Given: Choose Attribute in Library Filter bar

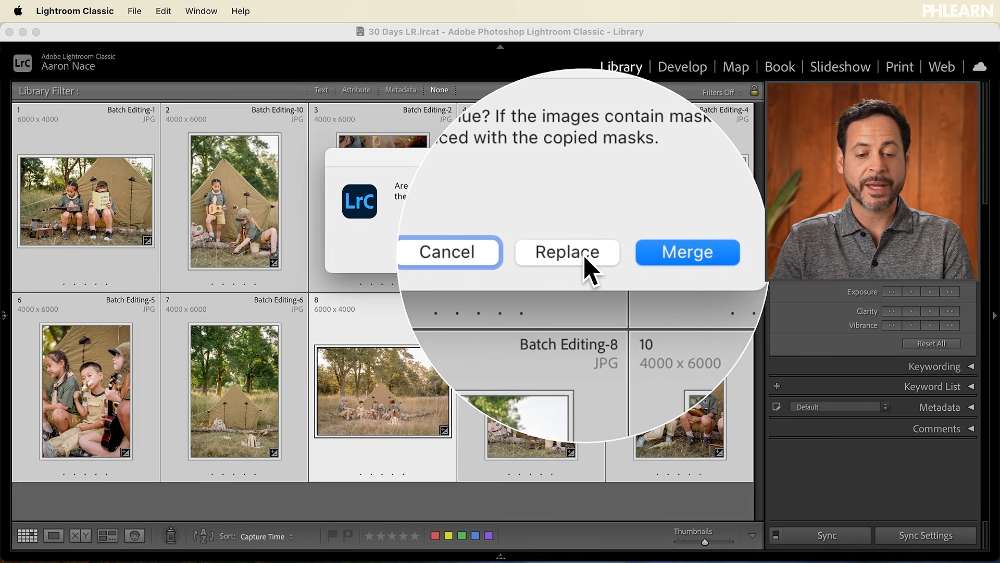Looking at the screenshot, I should click(355, 90).
